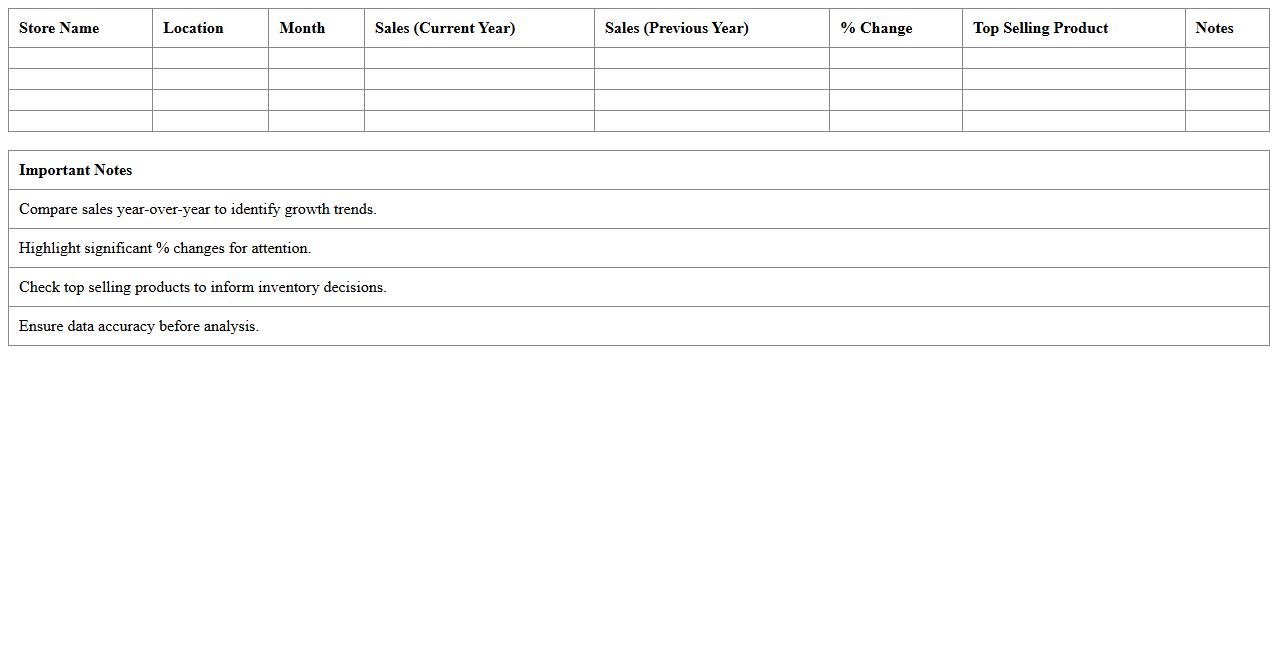1278x650 pixels.
Task: Click first empty cell under Store Name
Action: click(80, 58)
